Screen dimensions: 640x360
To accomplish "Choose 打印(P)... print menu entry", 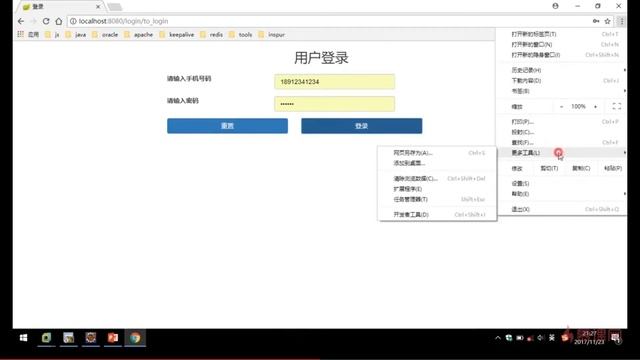I will 562,122.
